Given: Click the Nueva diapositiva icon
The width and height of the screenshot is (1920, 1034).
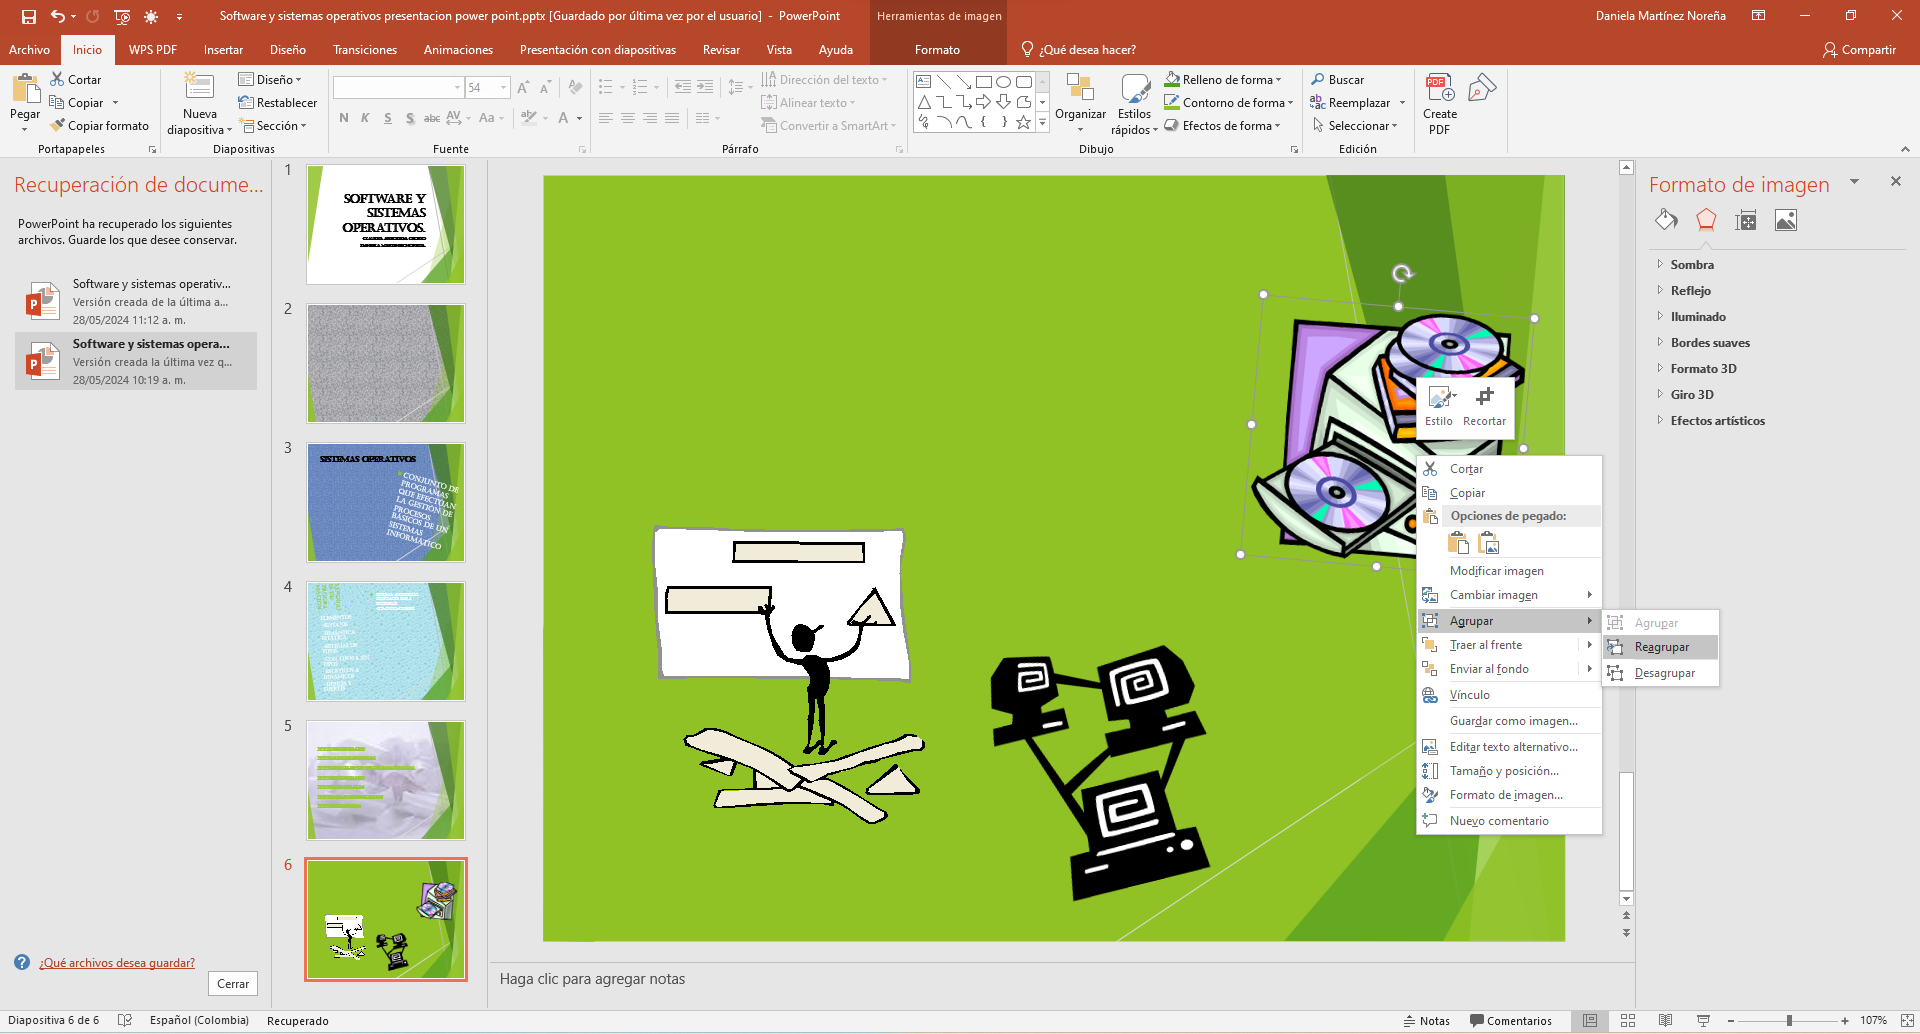Looking at the screenshot, I should tap(199, 88).
